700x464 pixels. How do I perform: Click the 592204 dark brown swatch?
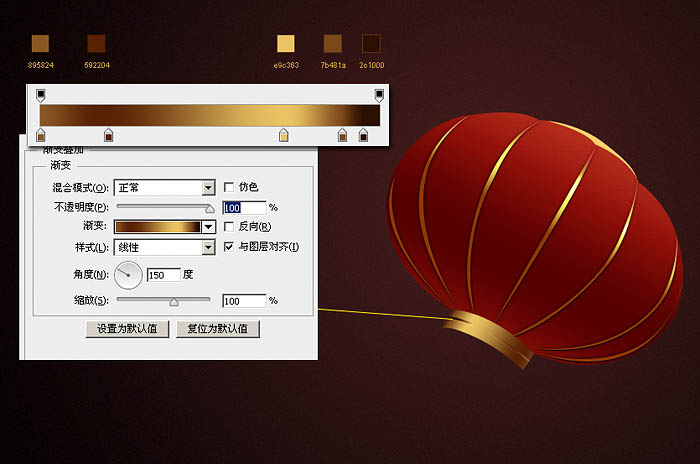tap(96, 44)
